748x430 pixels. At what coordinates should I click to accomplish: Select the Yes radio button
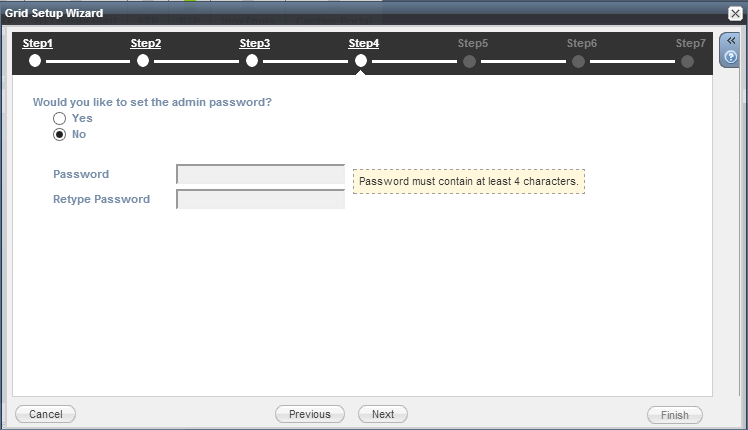click(x=60, y=118)
